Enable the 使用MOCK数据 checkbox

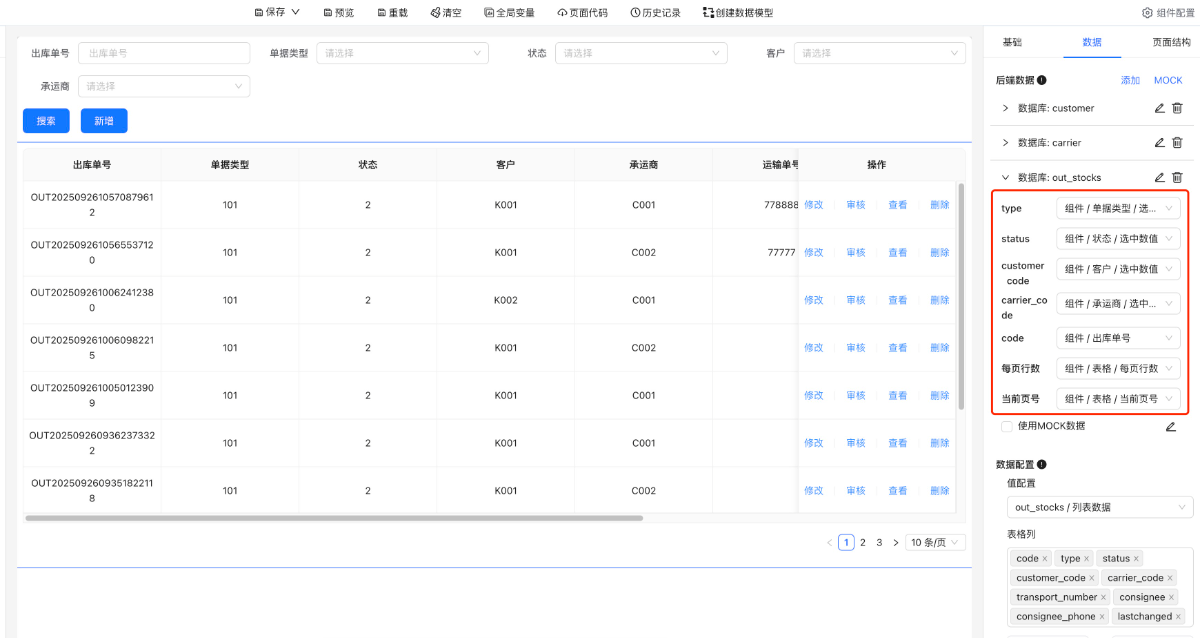click(1007, 427)
